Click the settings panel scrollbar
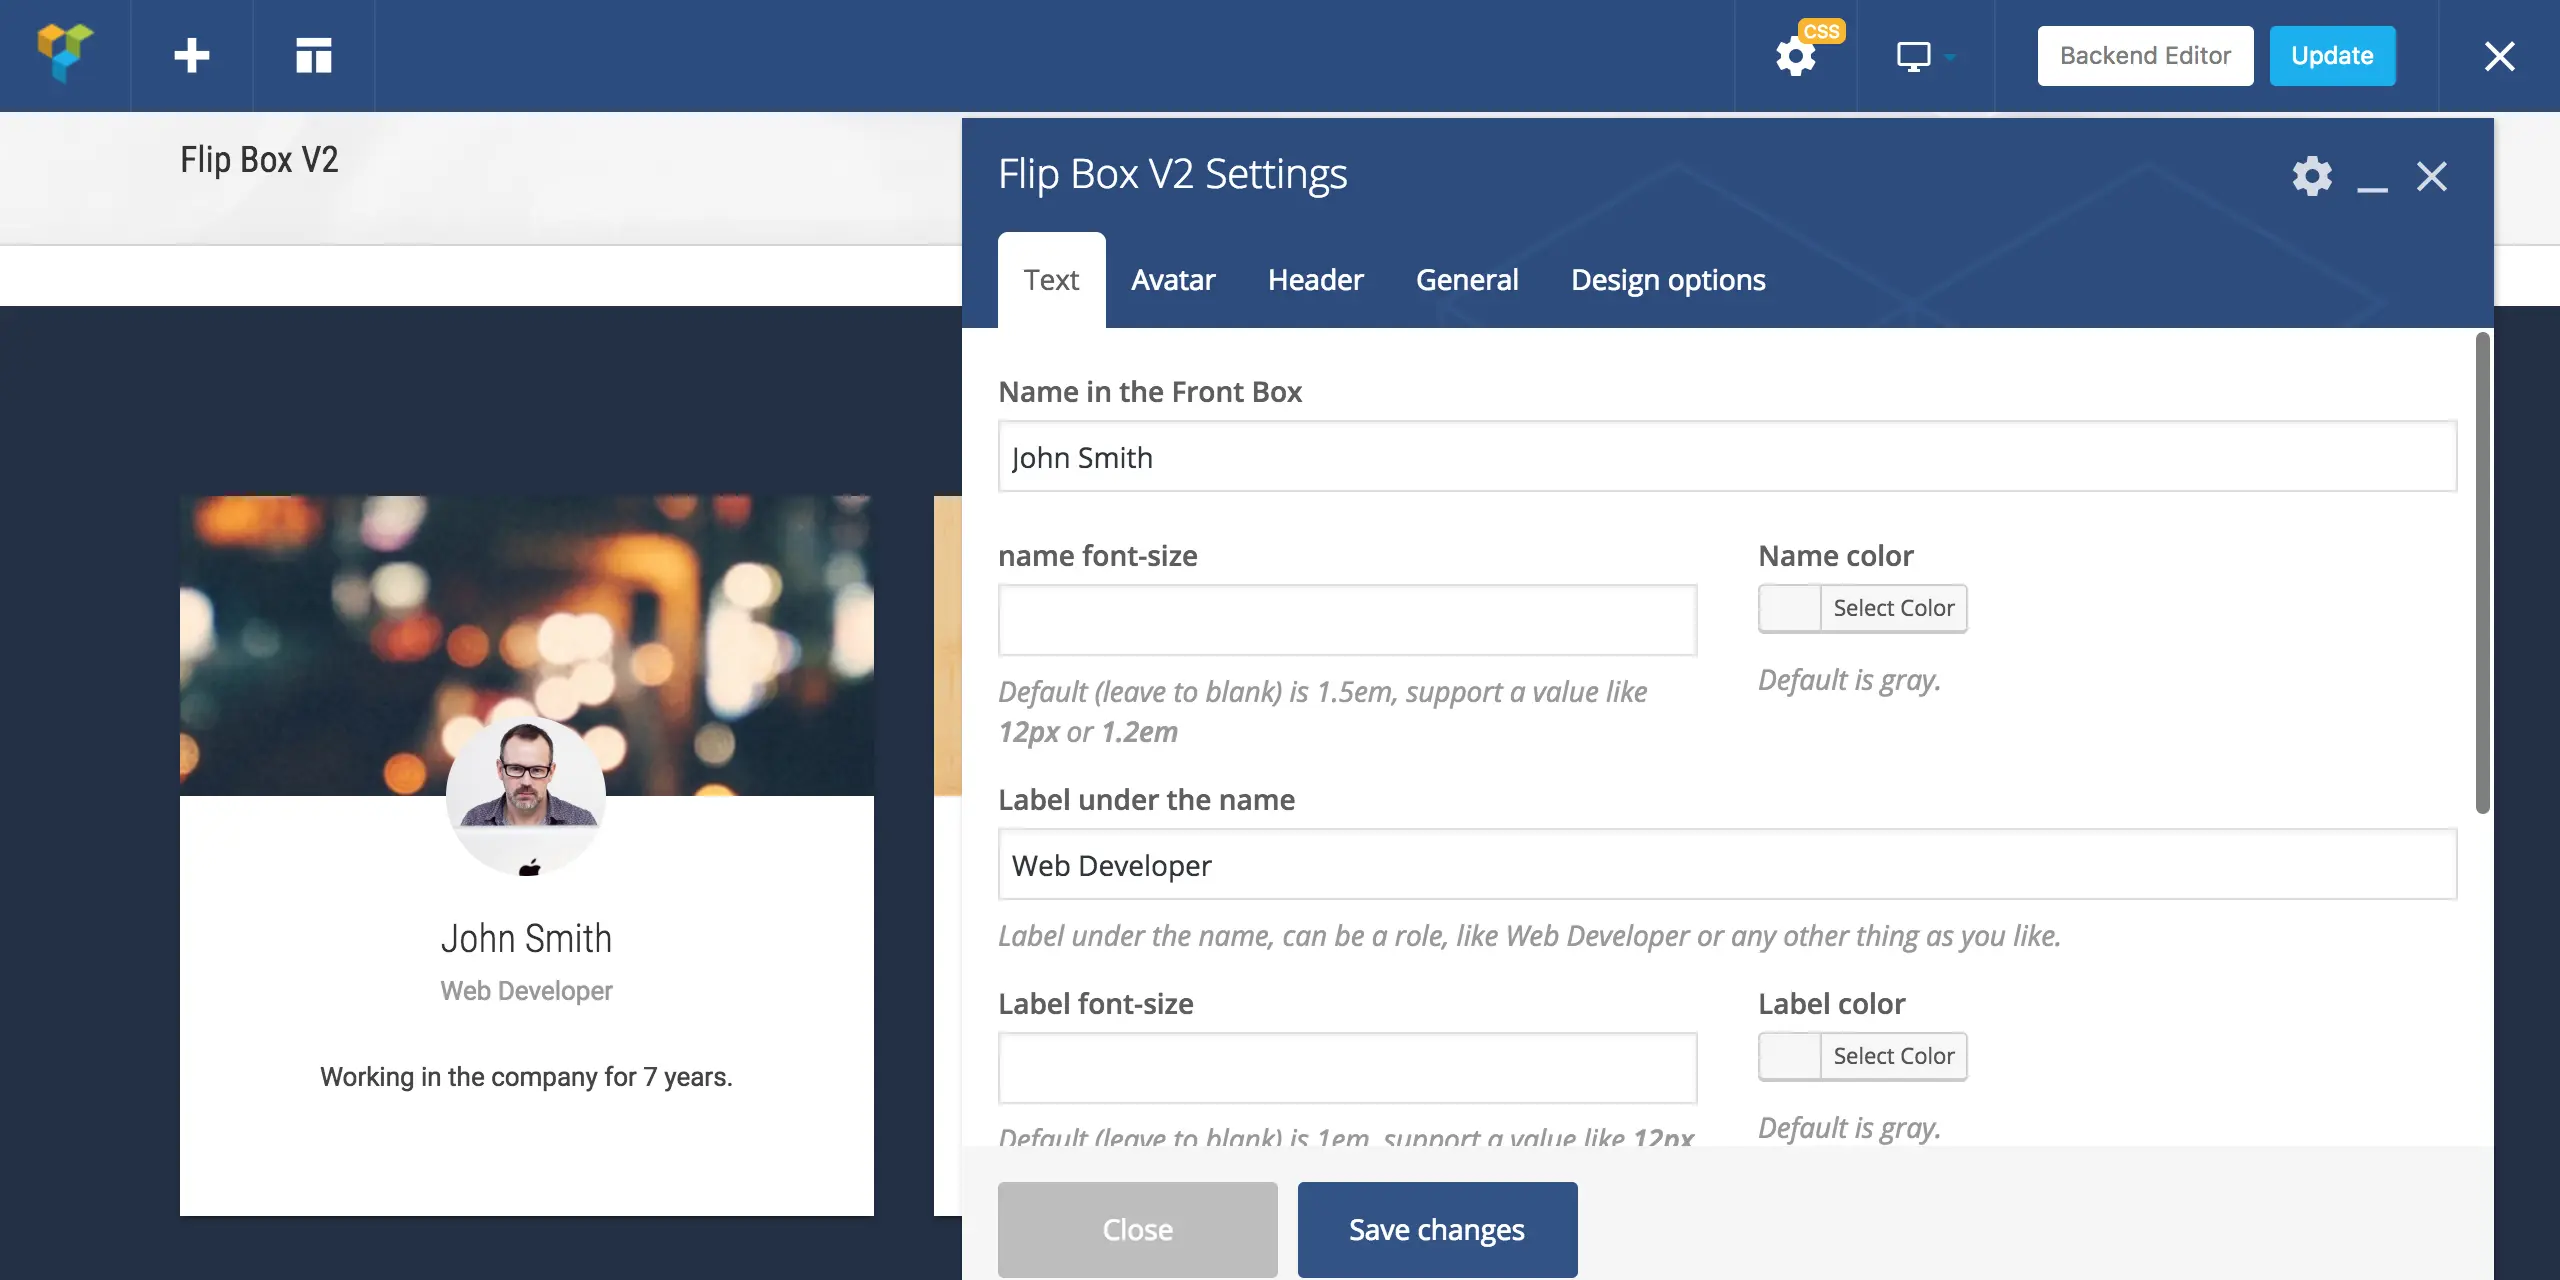The height and width of the screenshot is (1280, 2560). coord(2482,573)
